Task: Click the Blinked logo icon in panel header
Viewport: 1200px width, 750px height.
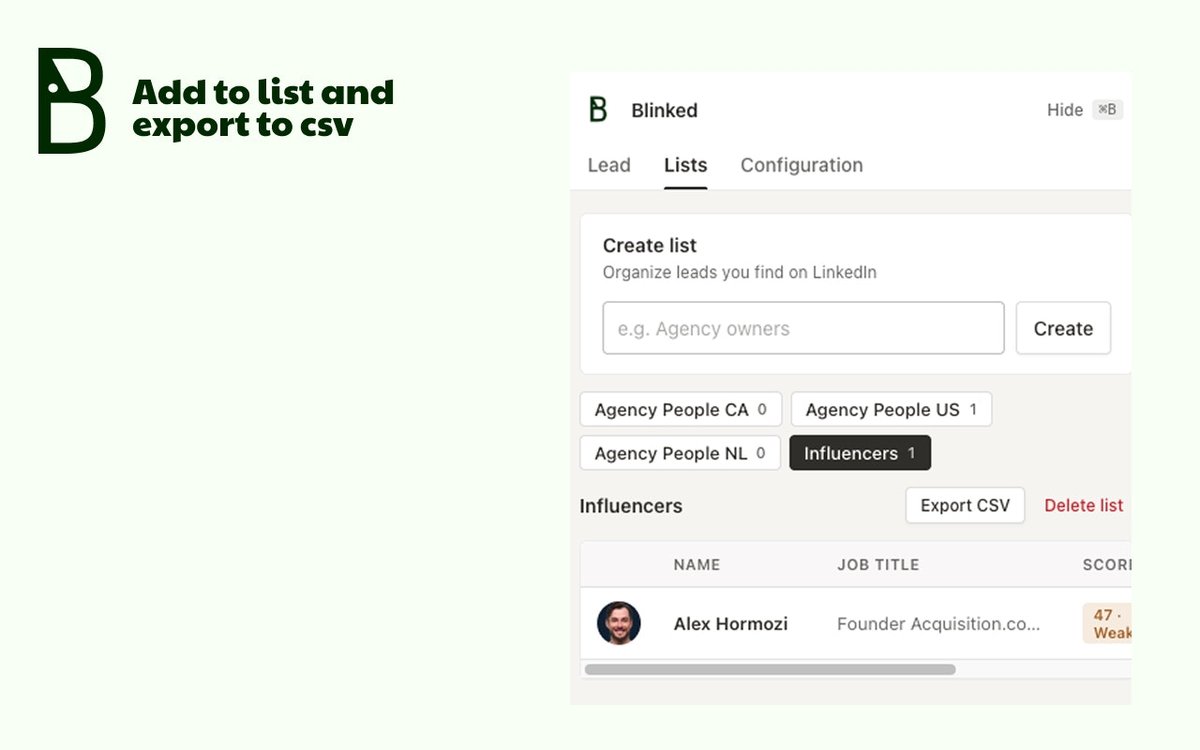Action: [598, 109]
